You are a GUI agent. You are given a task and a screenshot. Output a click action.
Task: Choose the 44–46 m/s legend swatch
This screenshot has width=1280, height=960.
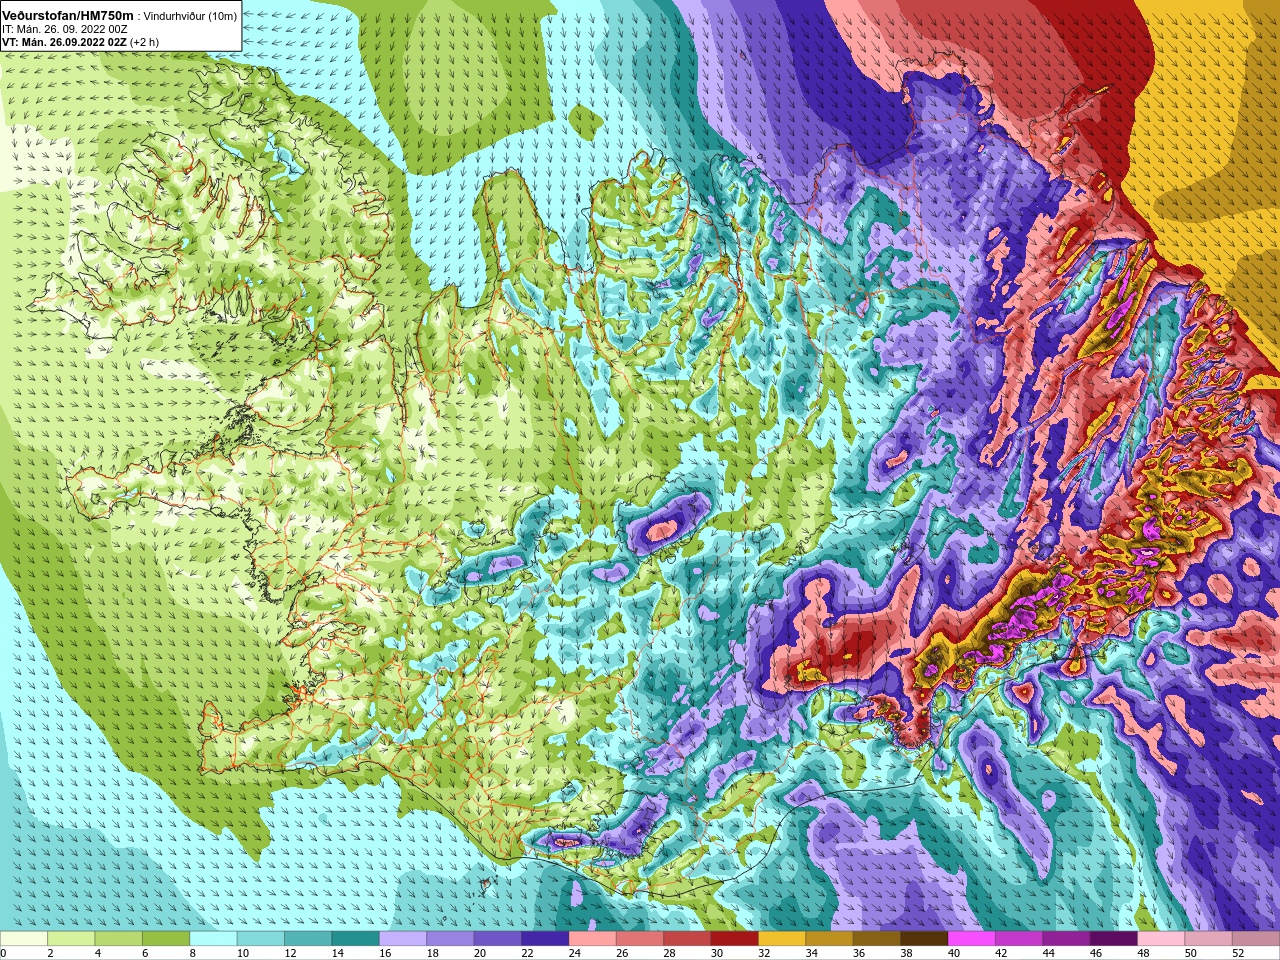(x=1067, y=939)
